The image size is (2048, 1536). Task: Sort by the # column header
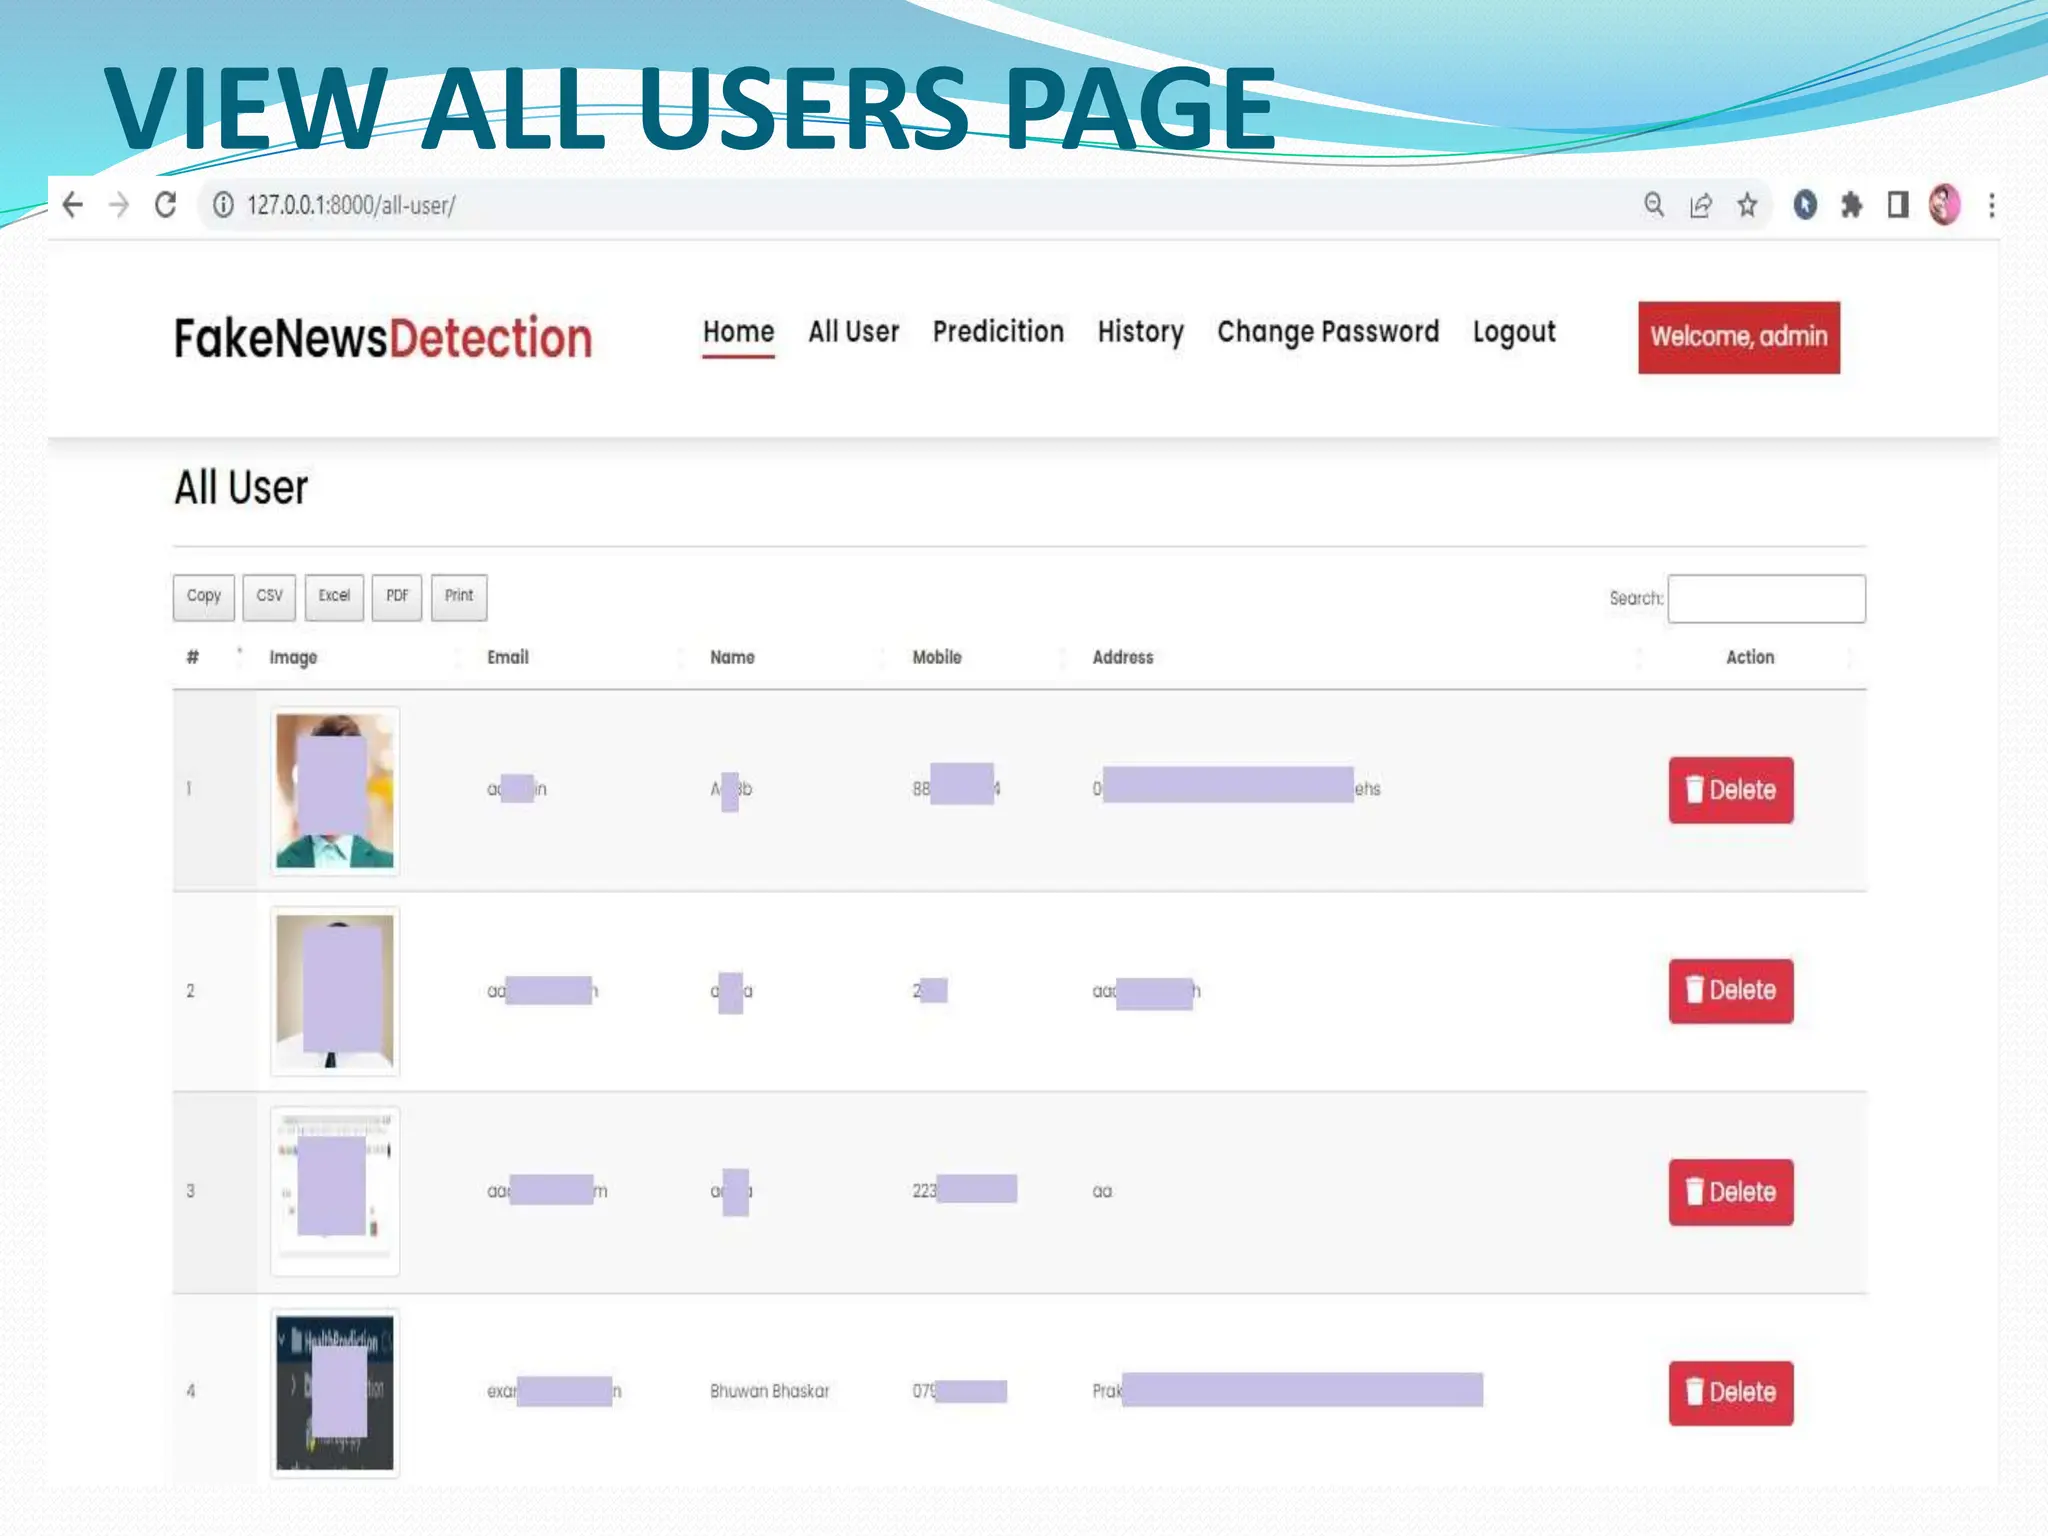point(192,657)
